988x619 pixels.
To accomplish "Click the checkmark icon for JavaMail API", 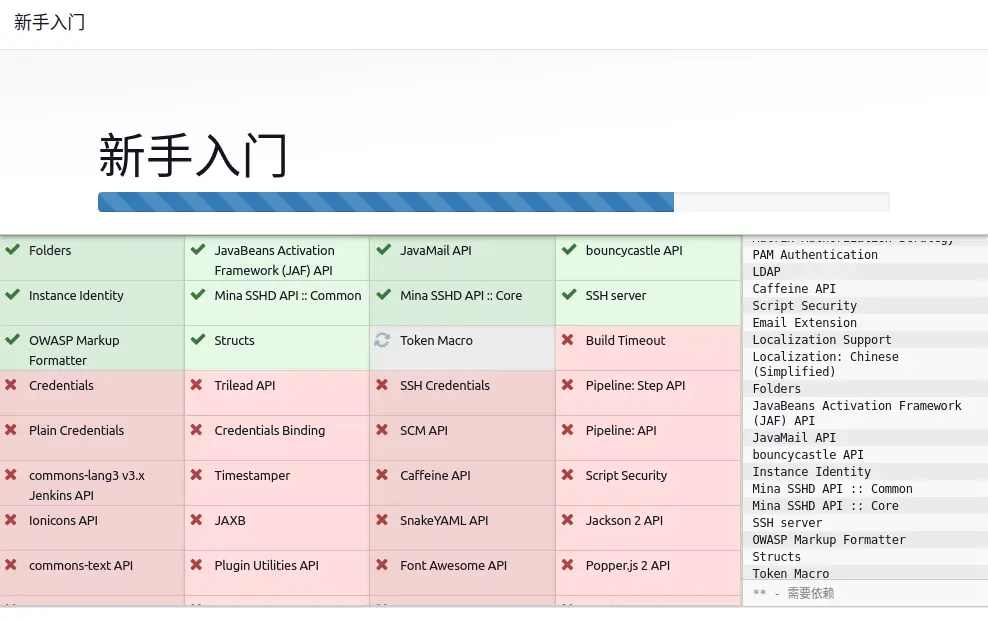I will tap(383, 250).
